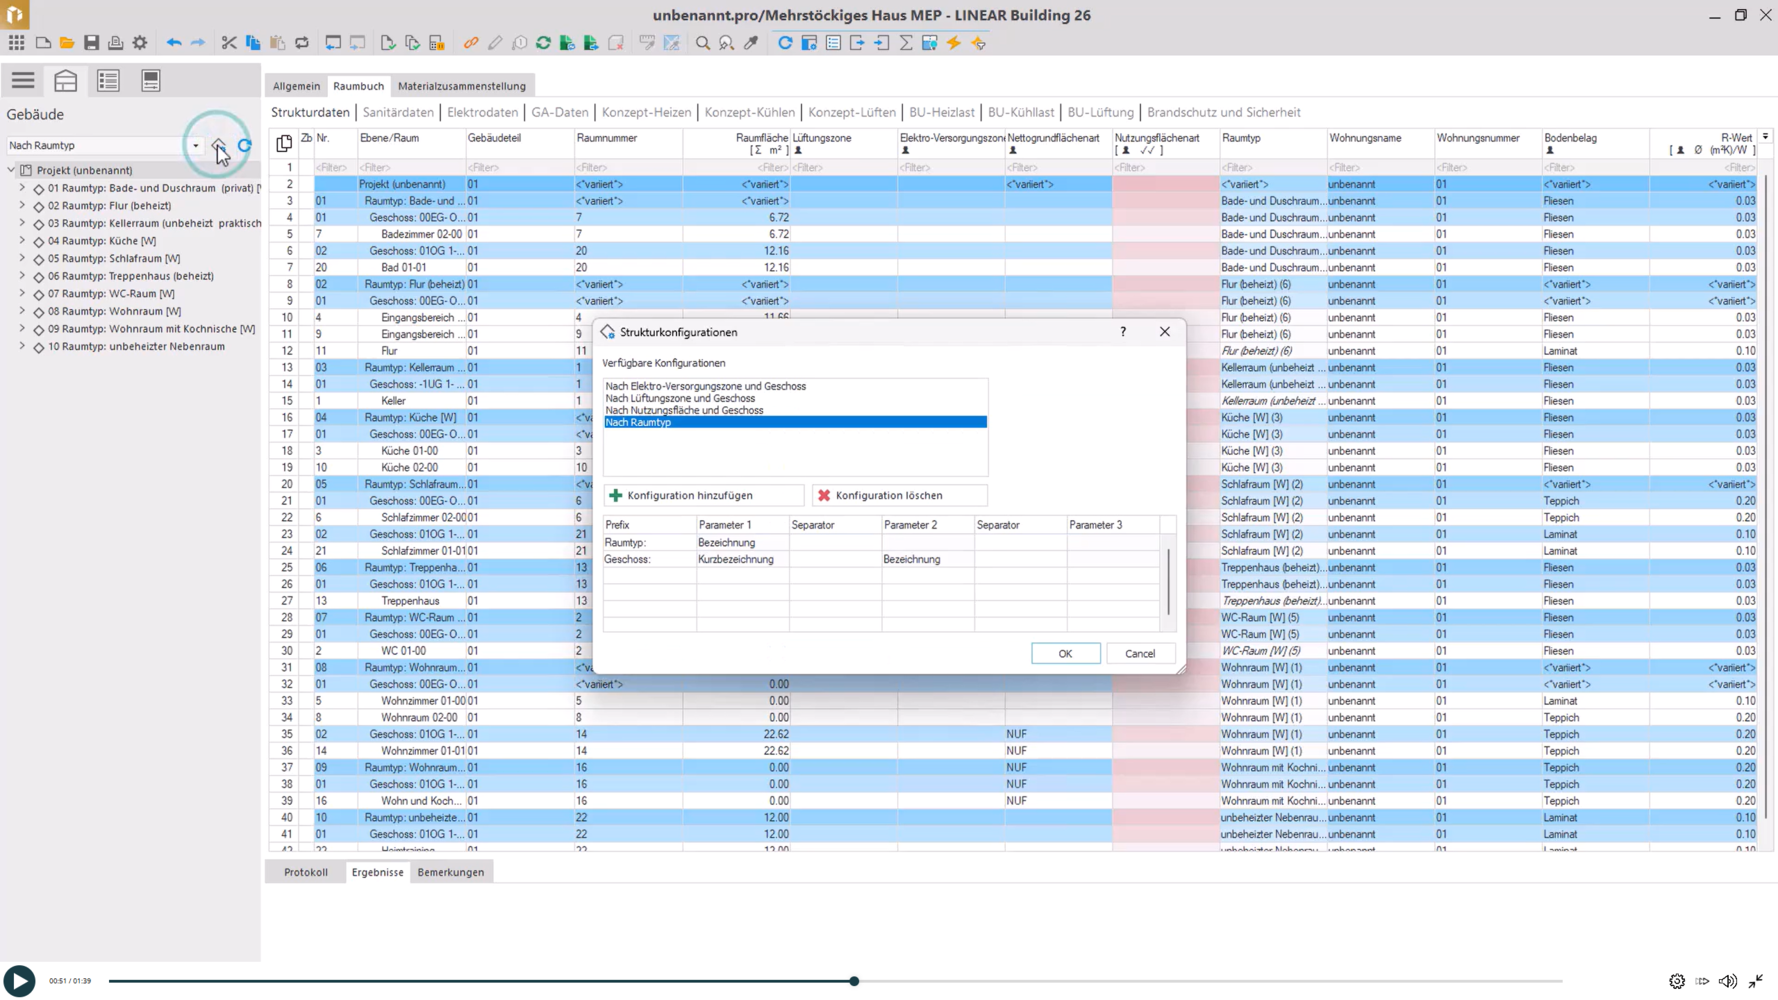Click the magnifier search icon in toolbar

[x=703, y=43]
